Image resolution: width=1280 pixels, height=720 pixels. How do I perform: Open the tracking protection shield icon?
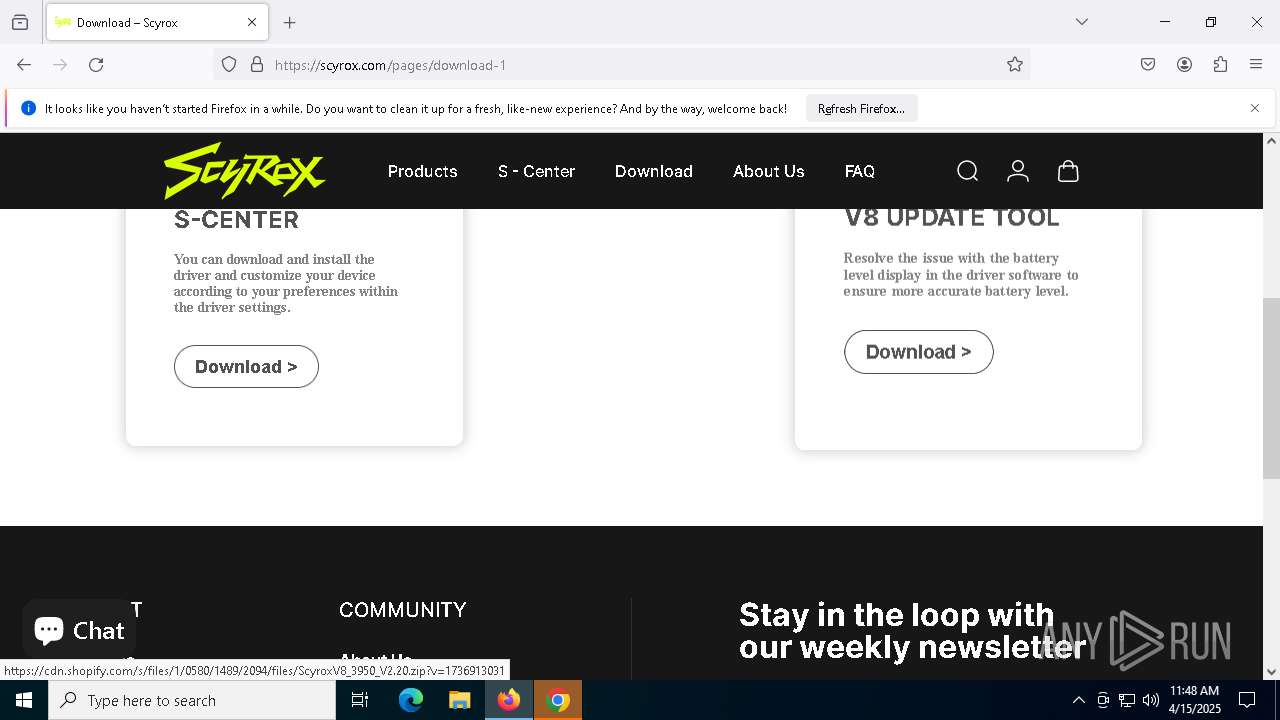coord(229,65)
